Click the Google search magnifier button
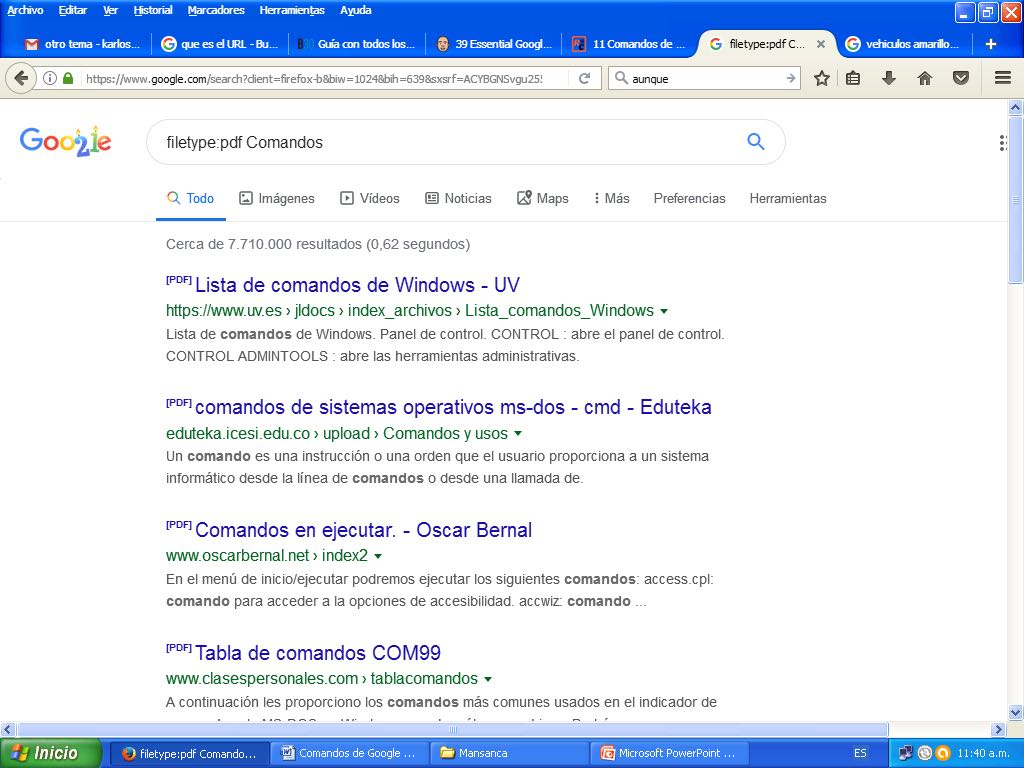 coord(756,141)
